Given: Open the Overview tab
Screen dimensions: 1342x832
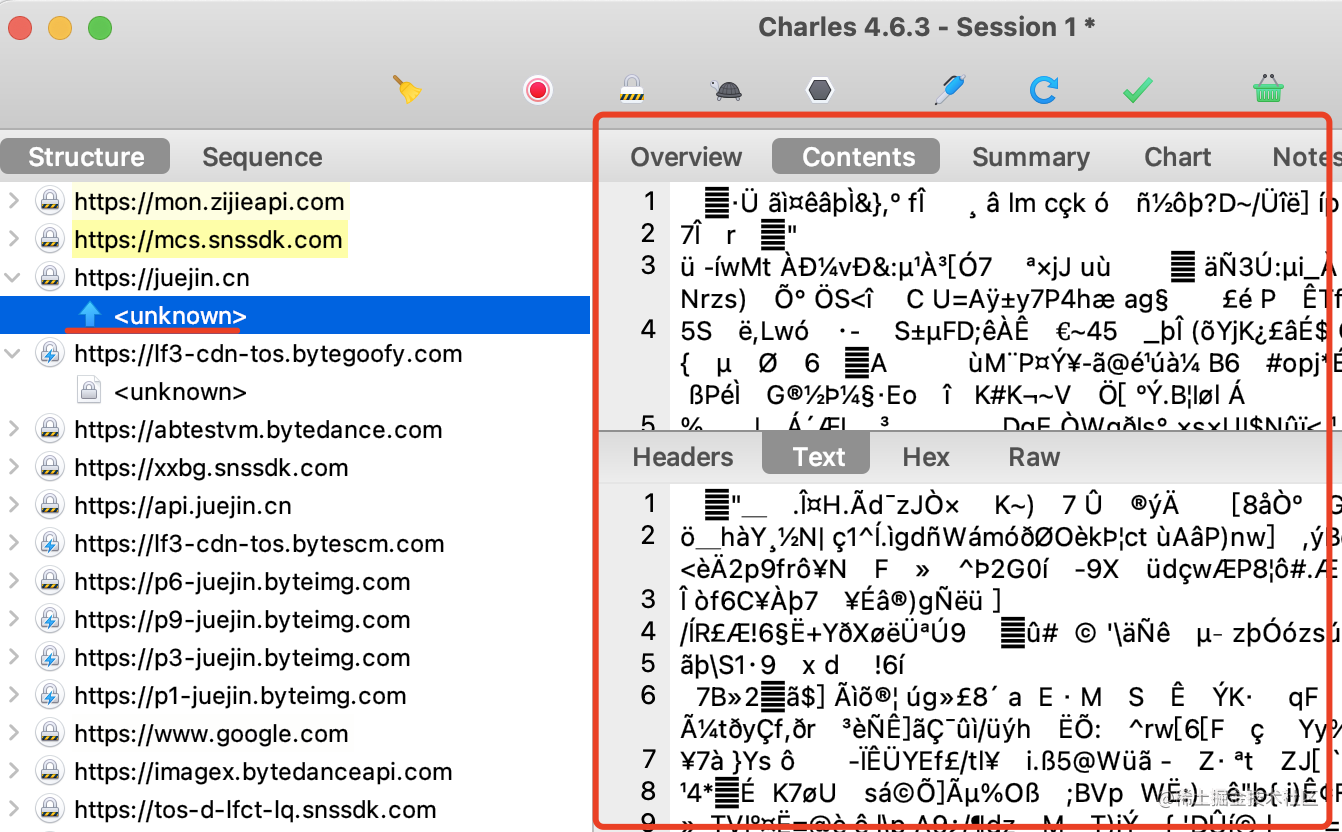Looking at the screenshot, I should pyautogui.click(x=686, y=157).
